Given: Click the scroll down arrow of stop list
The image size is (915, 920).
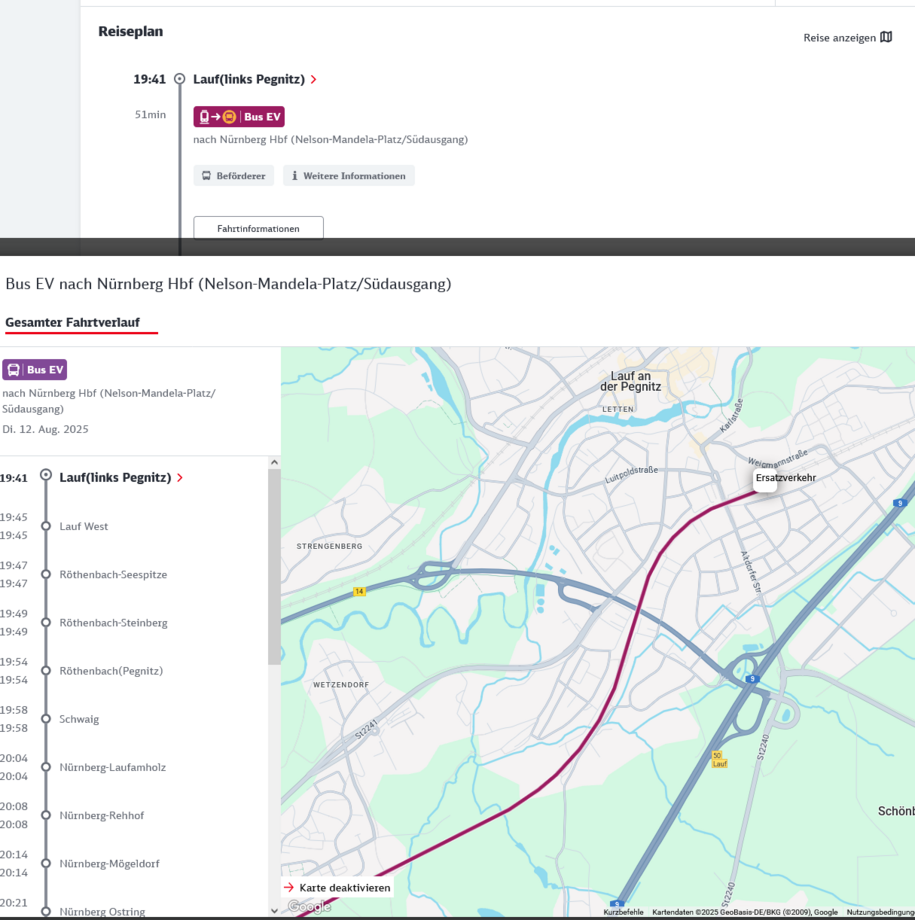Looking at the screenshot, I should [x=274, y=911].
